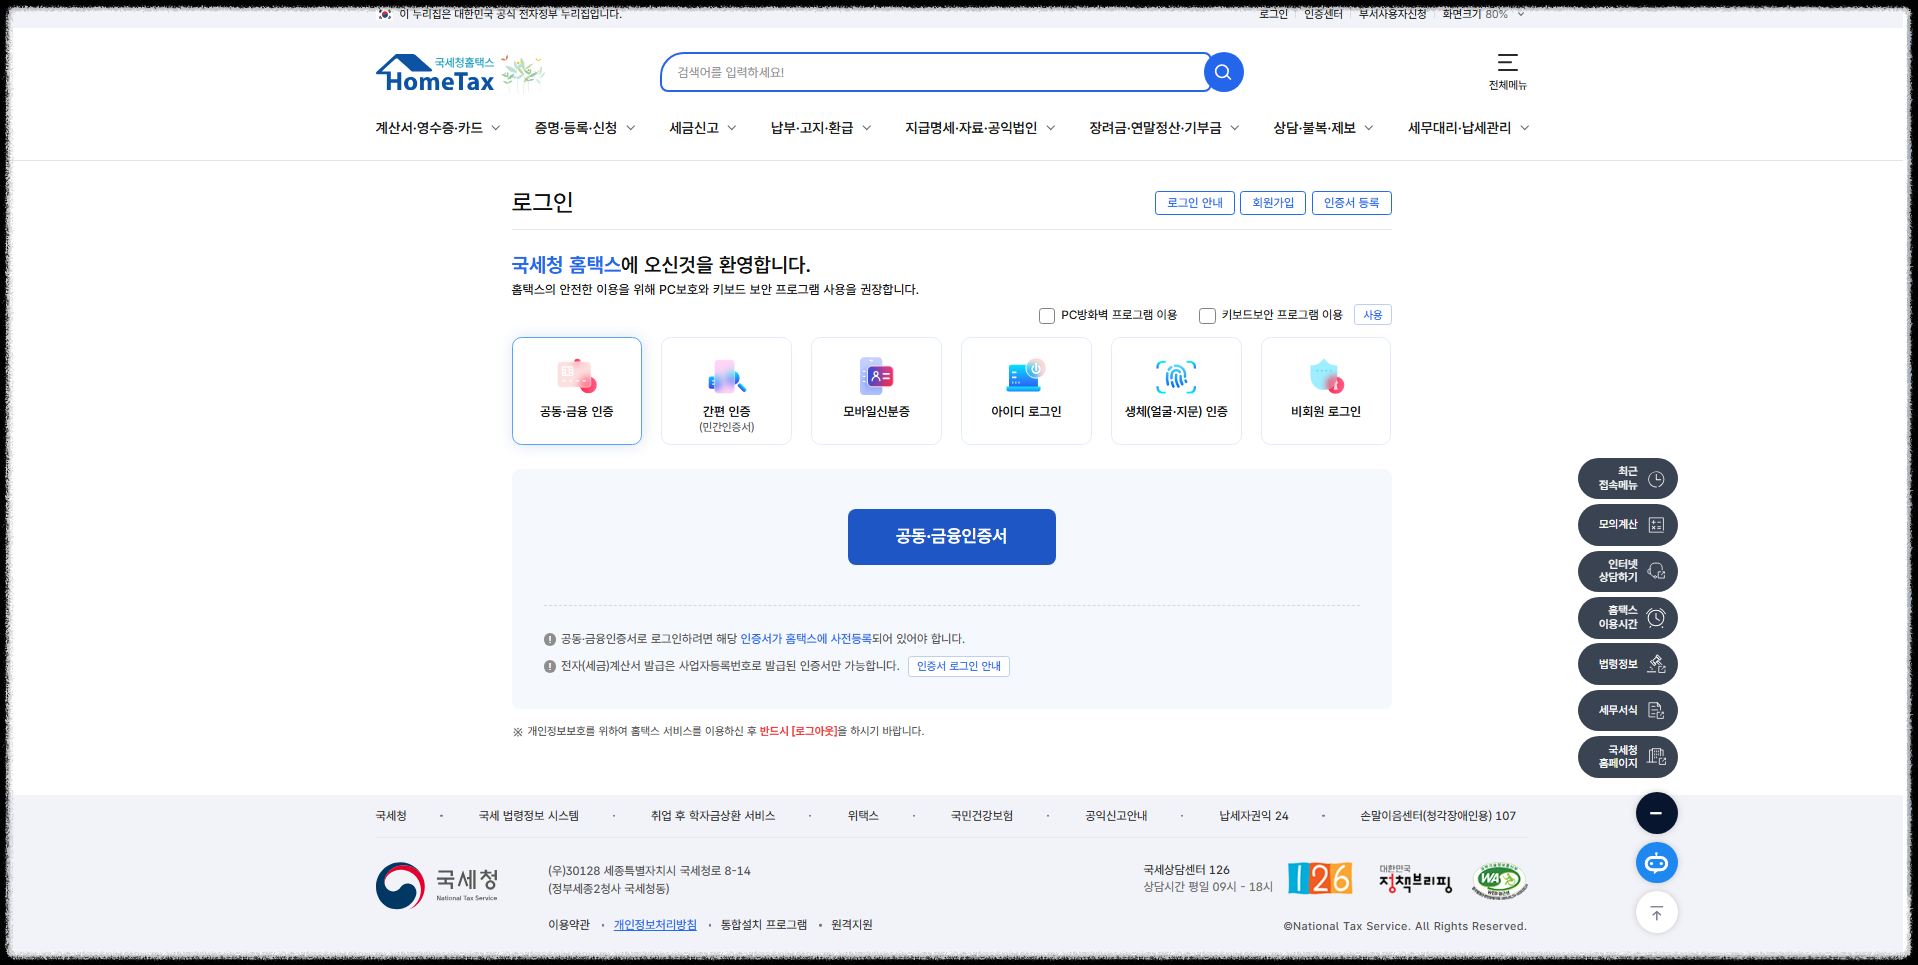Screen dimensions: 1918x965
Task: Open 화면크기 80% dropdown
Action: coord(1484,14)
